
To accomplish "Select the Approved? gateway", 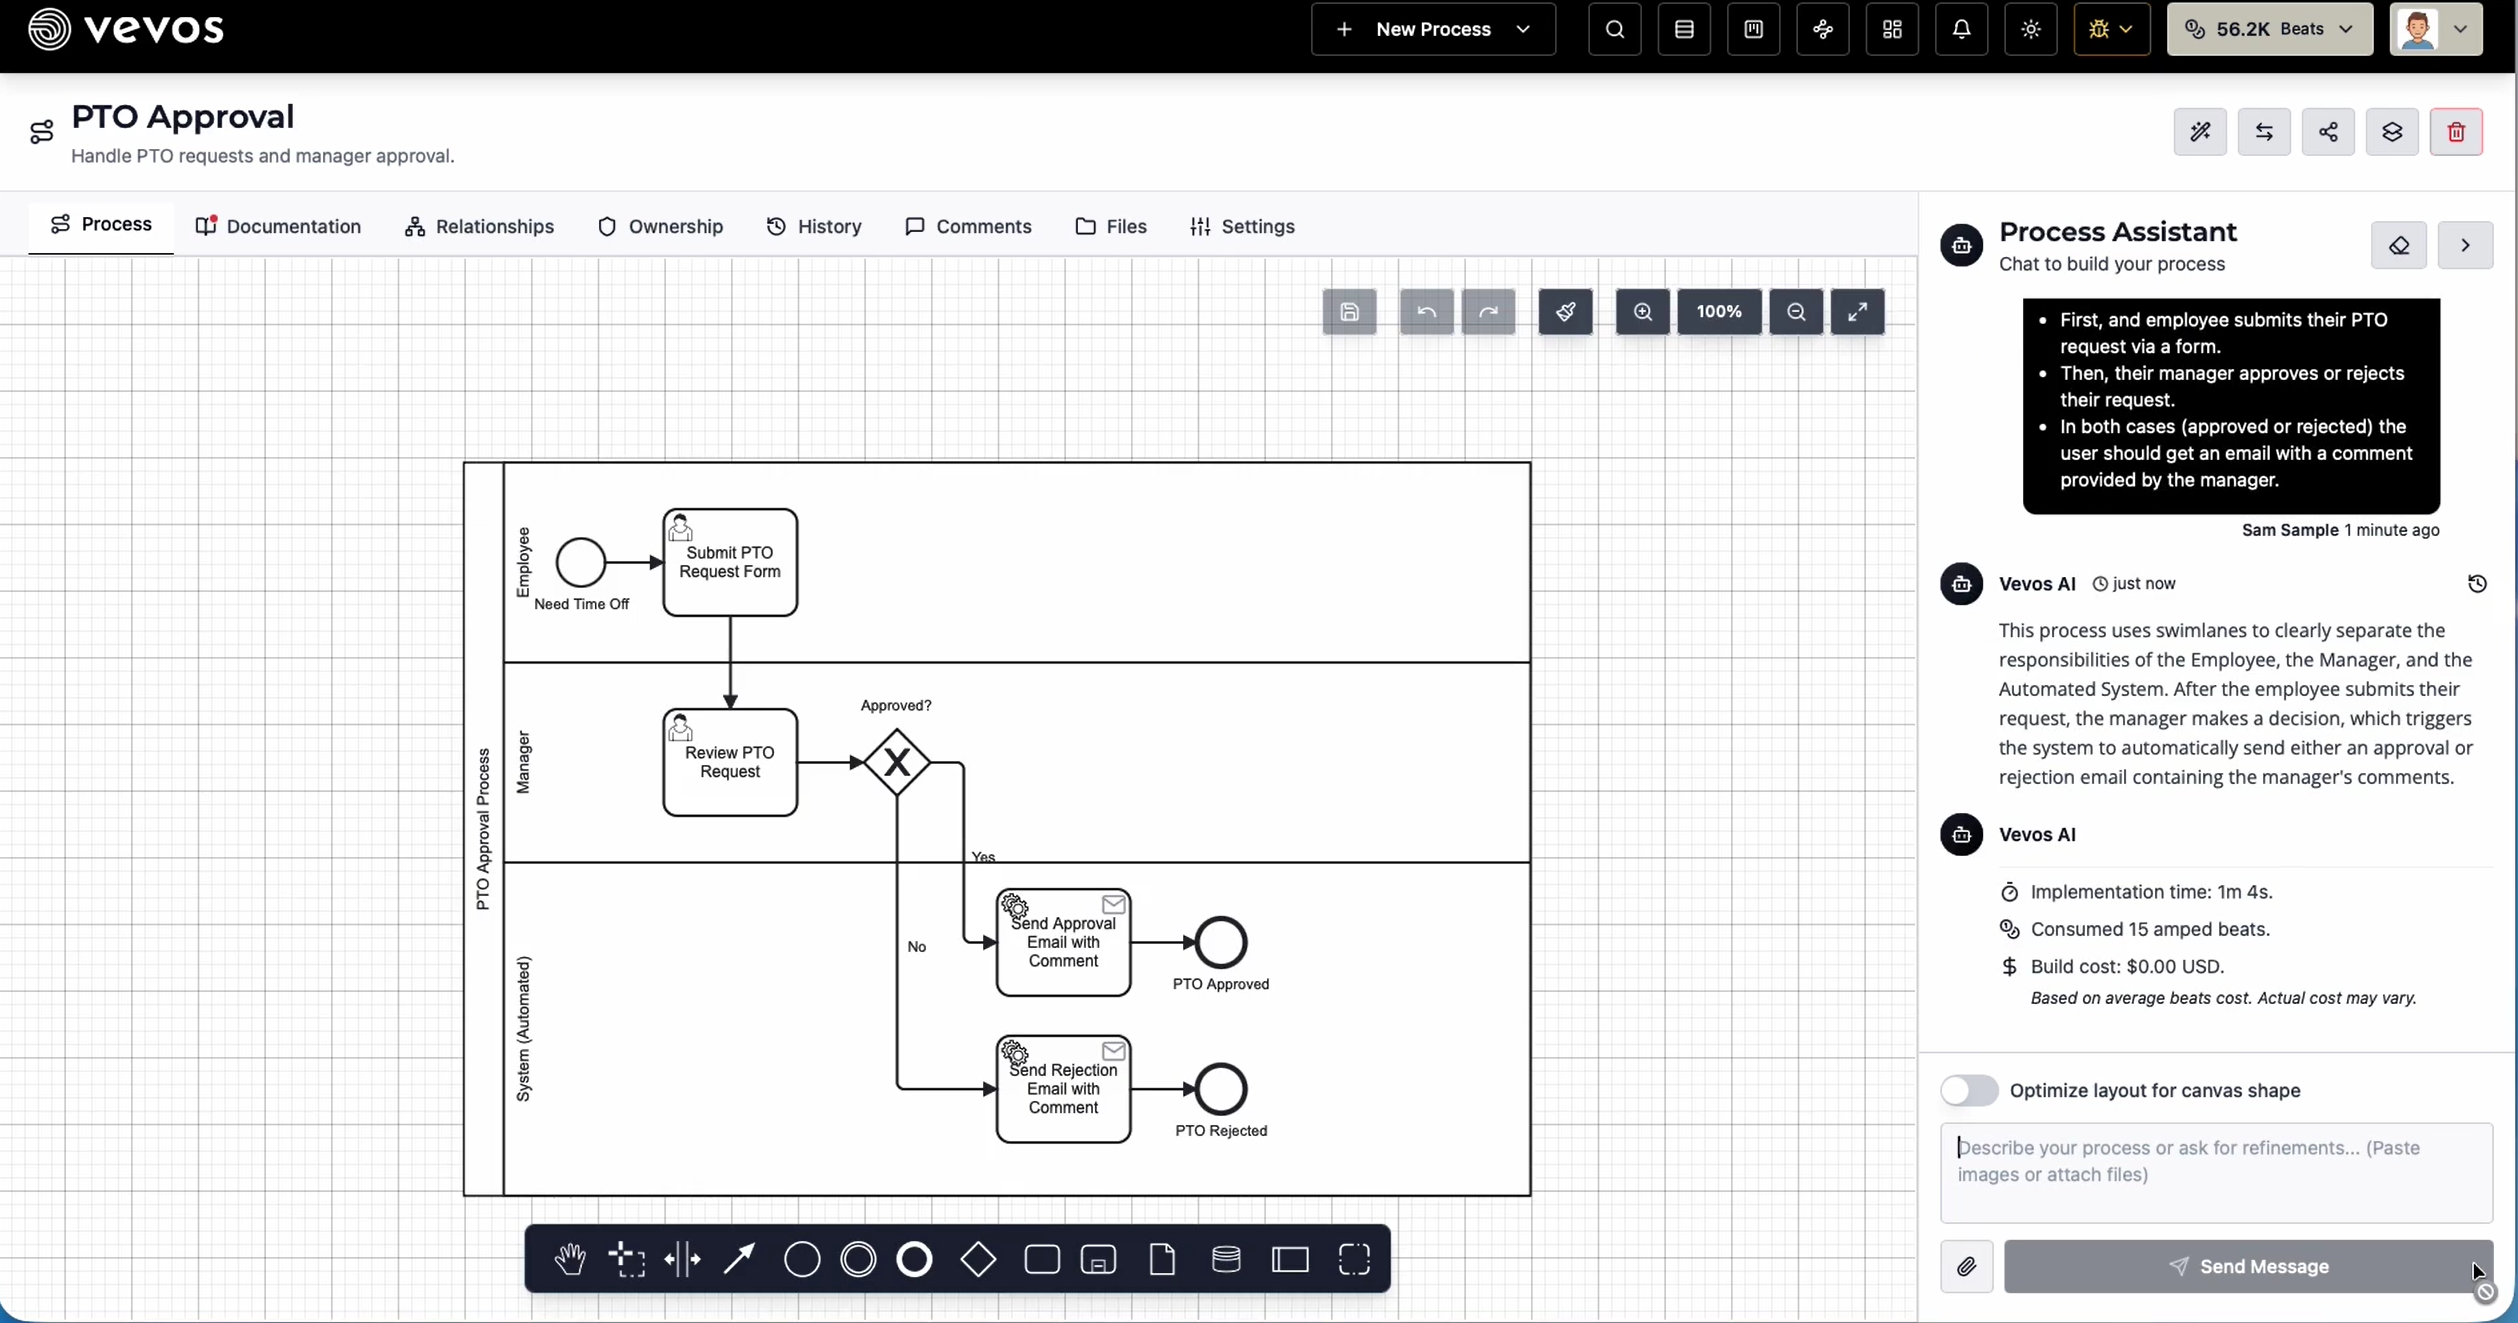I will pyautogui.click(x=897, y=762).
